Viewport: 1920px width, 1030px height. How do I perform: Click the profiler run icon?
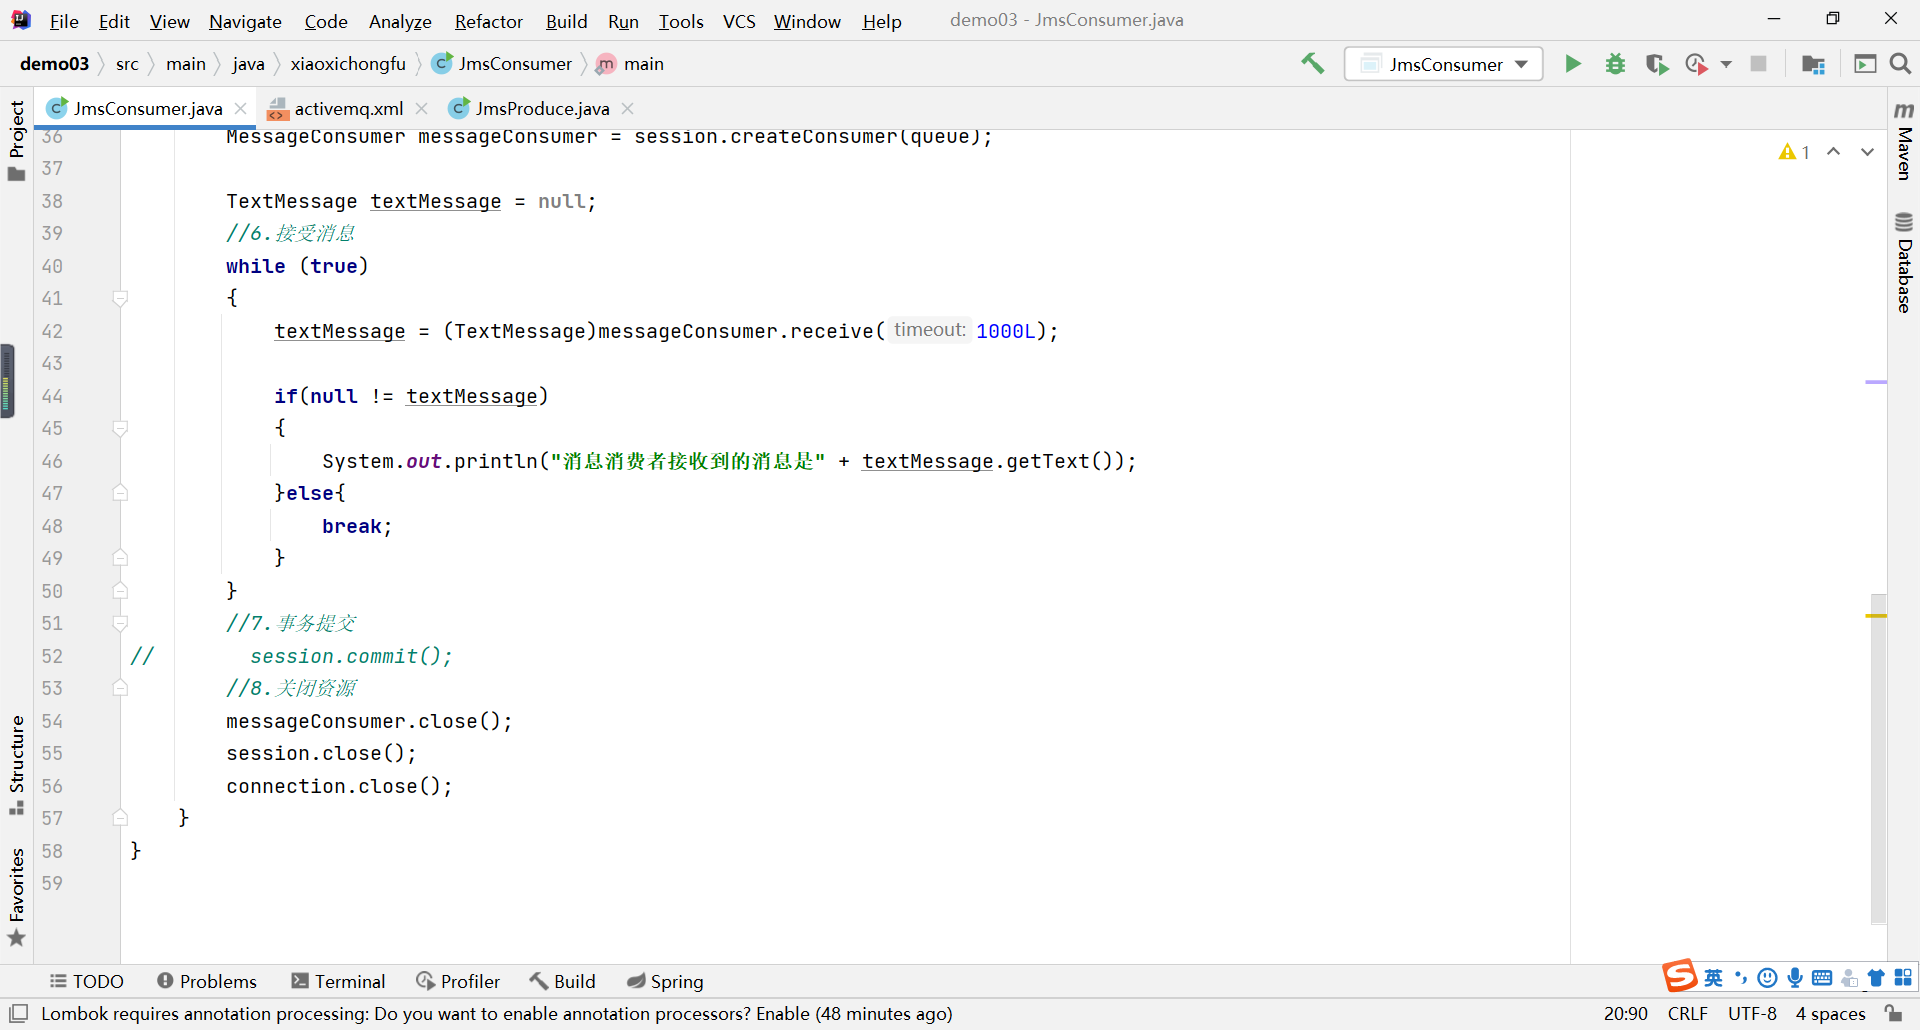pyautogui.click(x=1696, y=64)
